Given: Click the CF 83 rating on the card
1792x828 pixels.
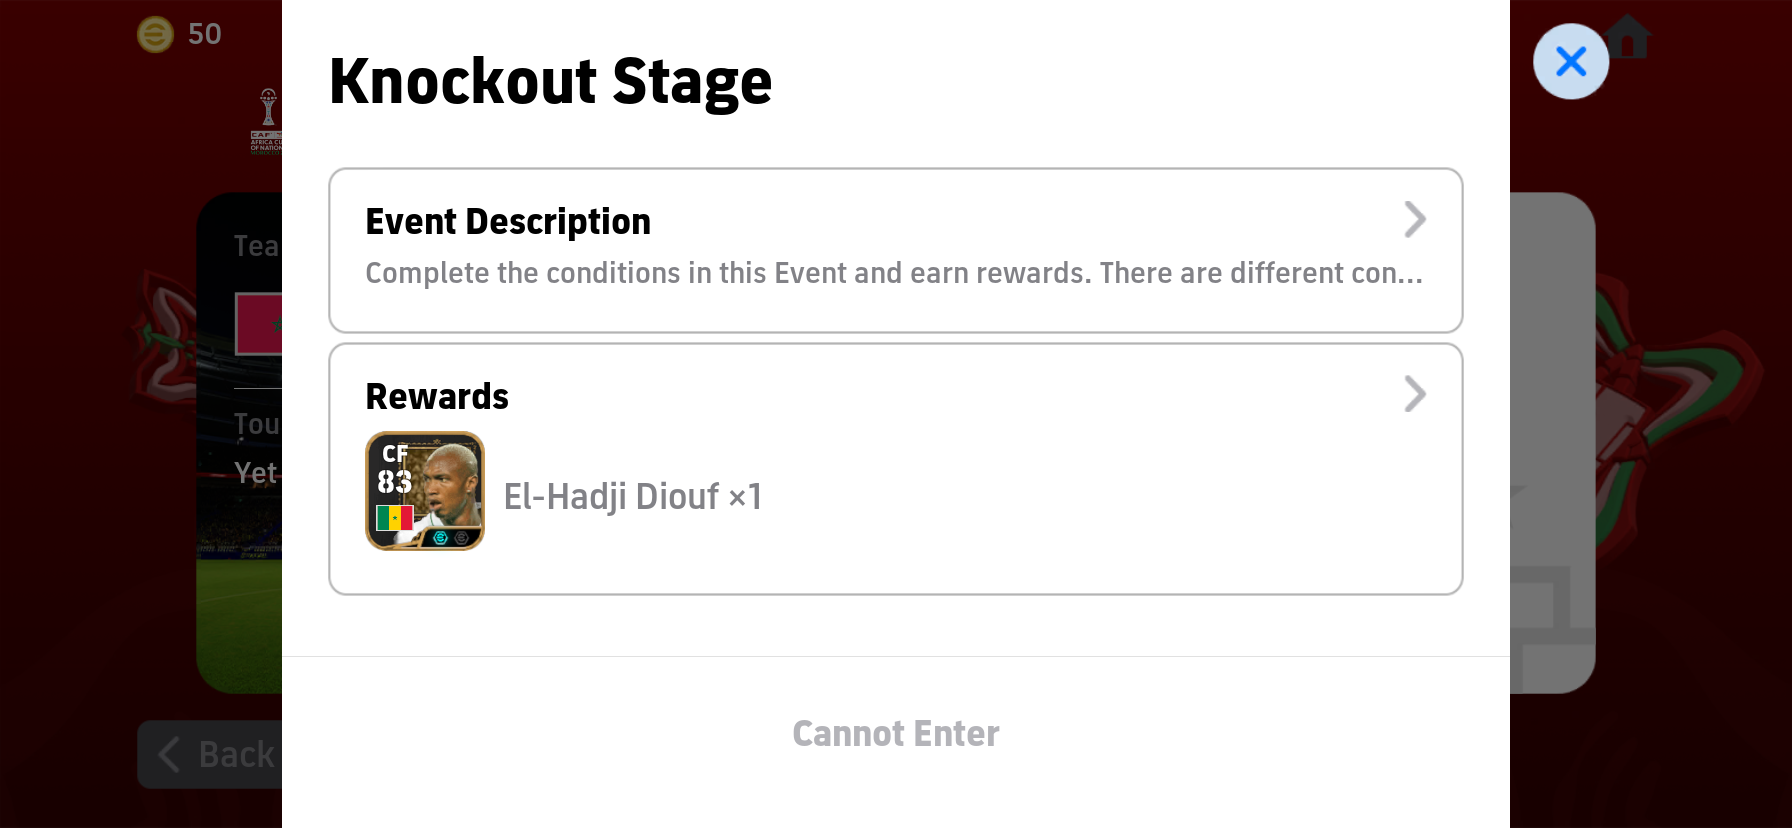Looking at the screenshot, I should [x=394, y=469].
